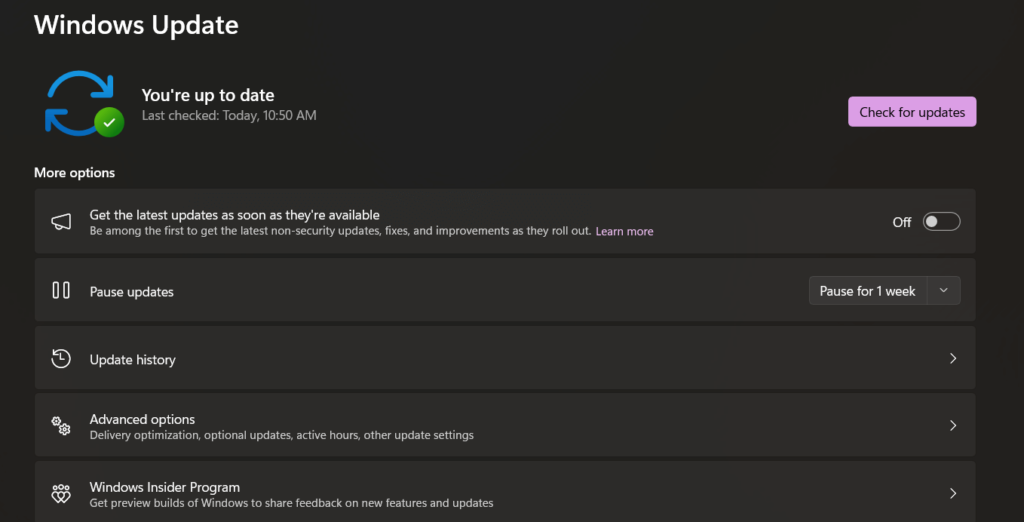Click the 'You're up to date' text
The width and height of the screenshot is (1024, 522).
coord(208,95)
